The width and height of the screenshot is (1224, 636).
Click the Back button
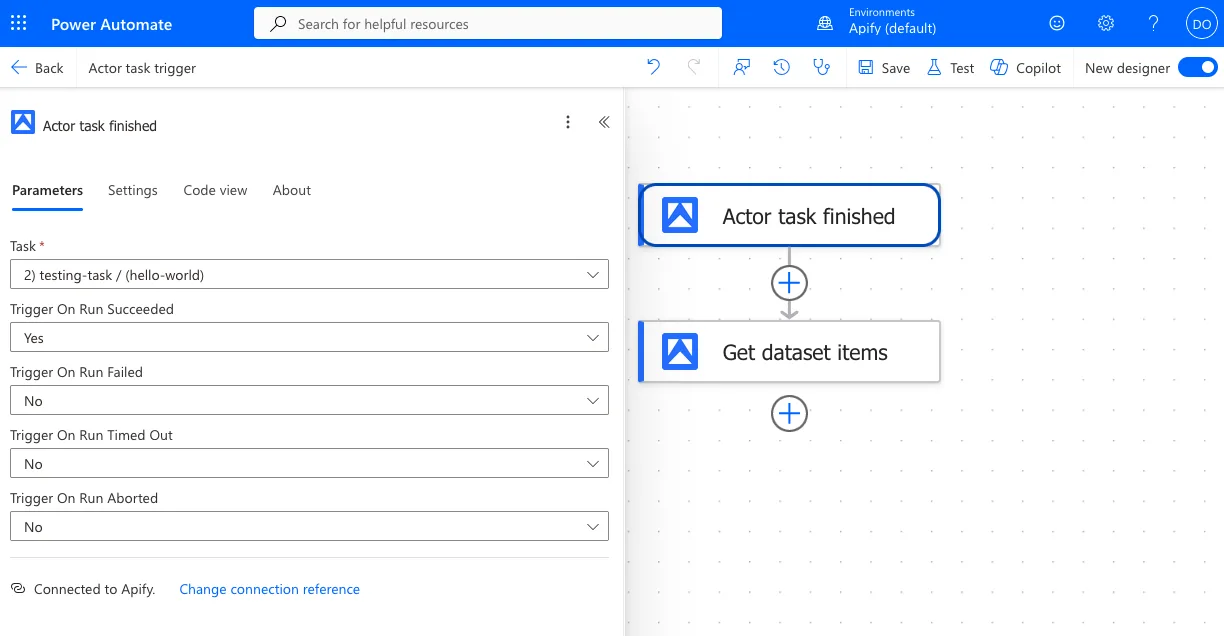coord(37,68)
